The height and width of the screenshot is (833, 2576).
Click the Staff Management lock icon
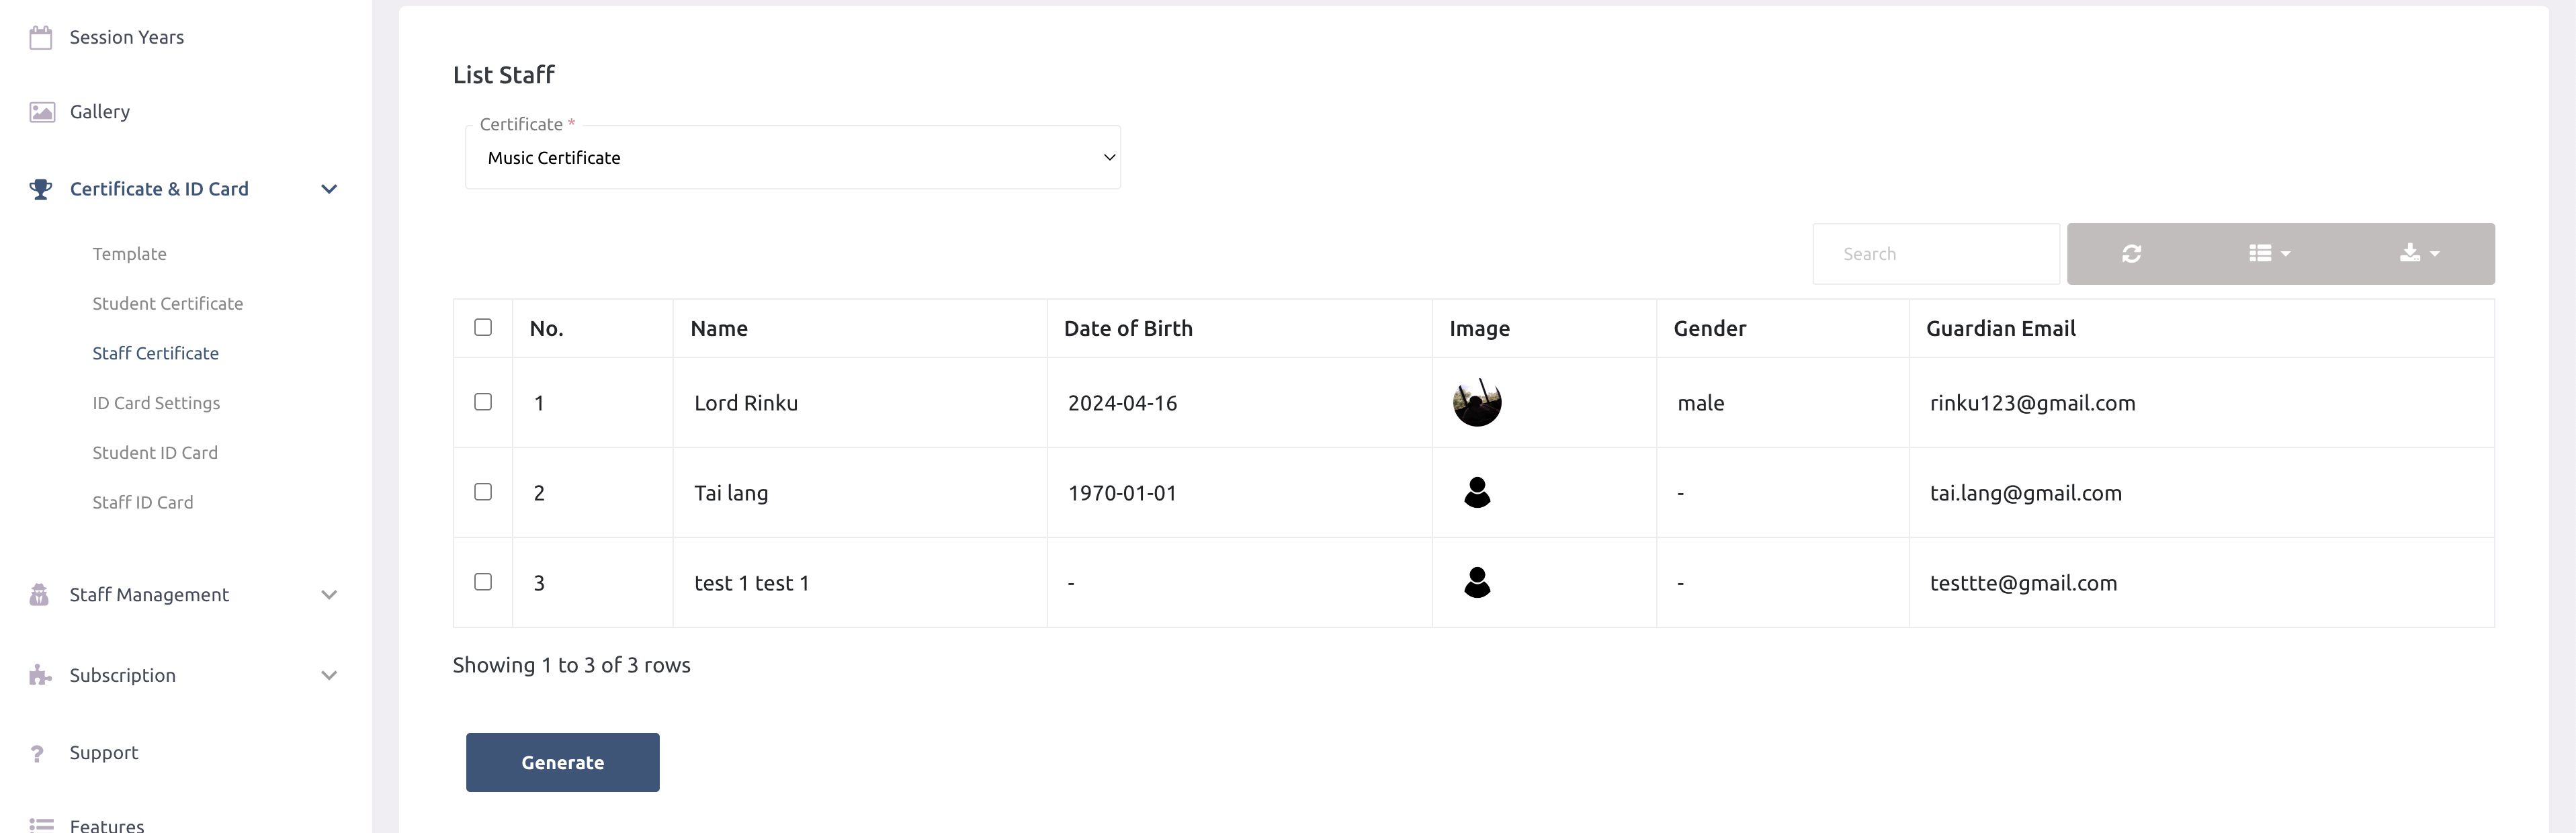coord(41,595)
